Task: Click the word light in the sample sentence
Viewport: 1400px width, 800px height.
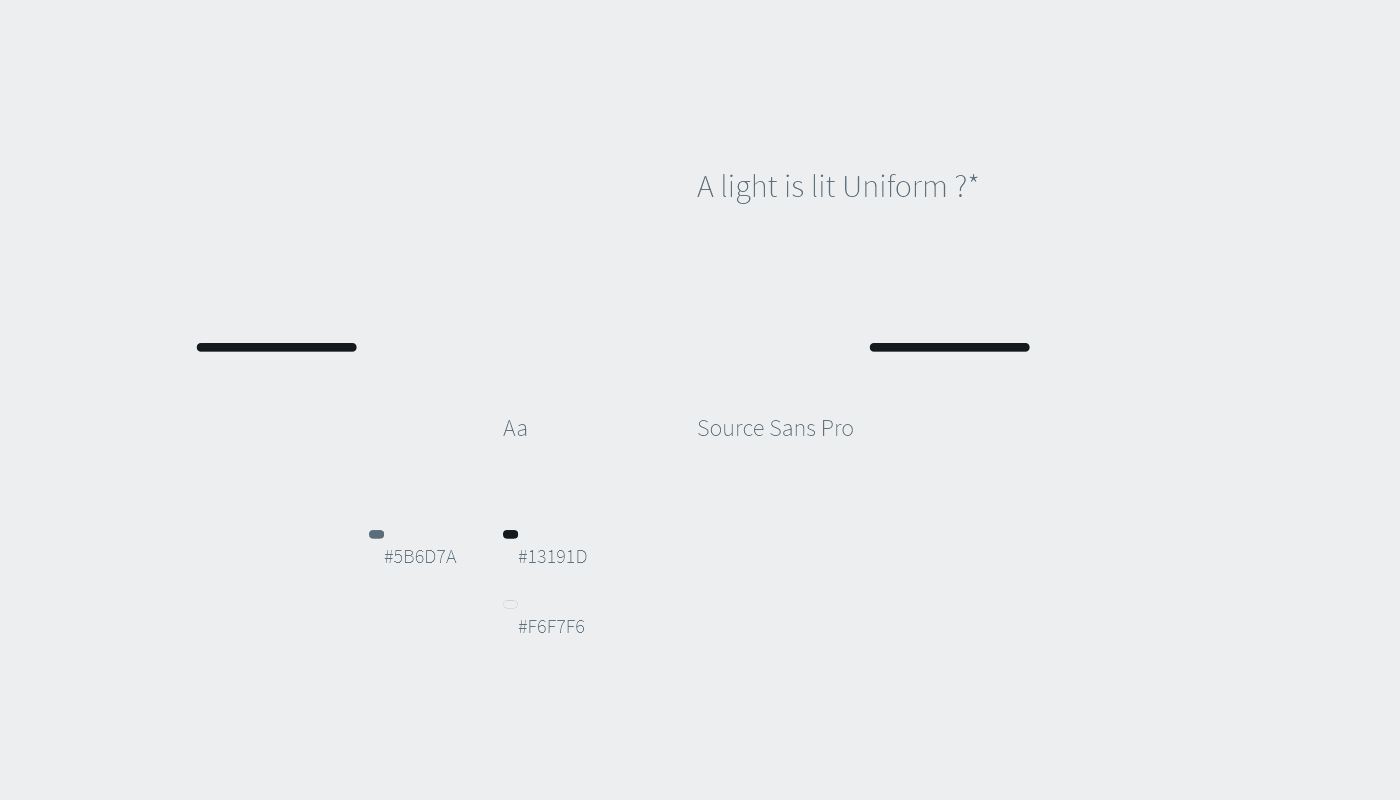Action: pyautogui.click(x=749, y=188)
